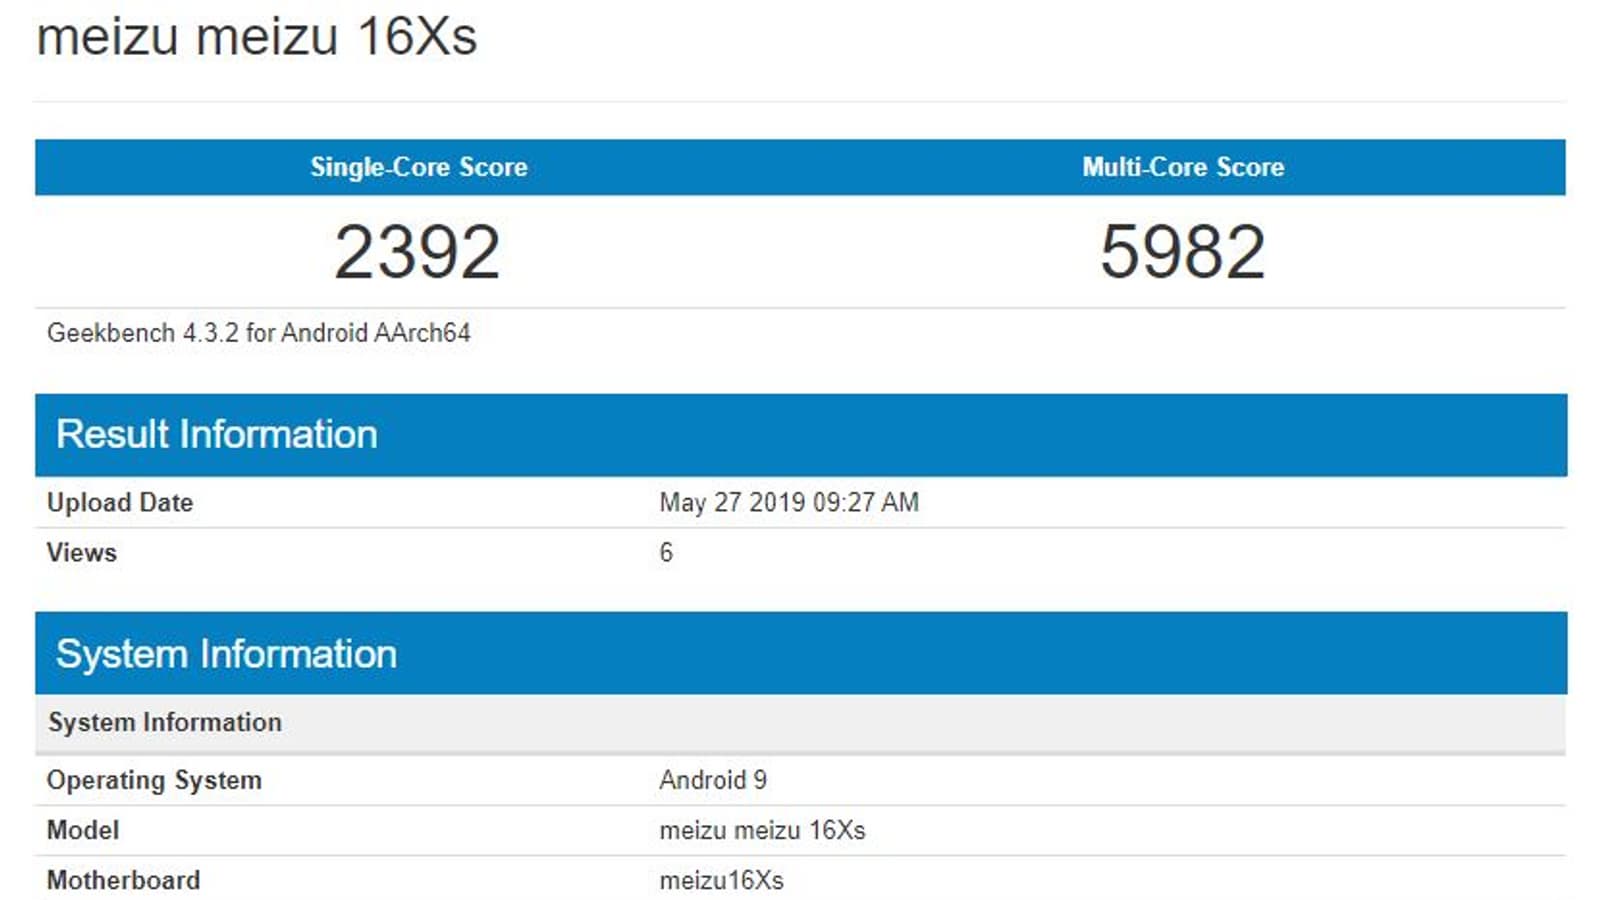
Task: Select the 'Motherboard' row label
Action: (x=124, y=880)
